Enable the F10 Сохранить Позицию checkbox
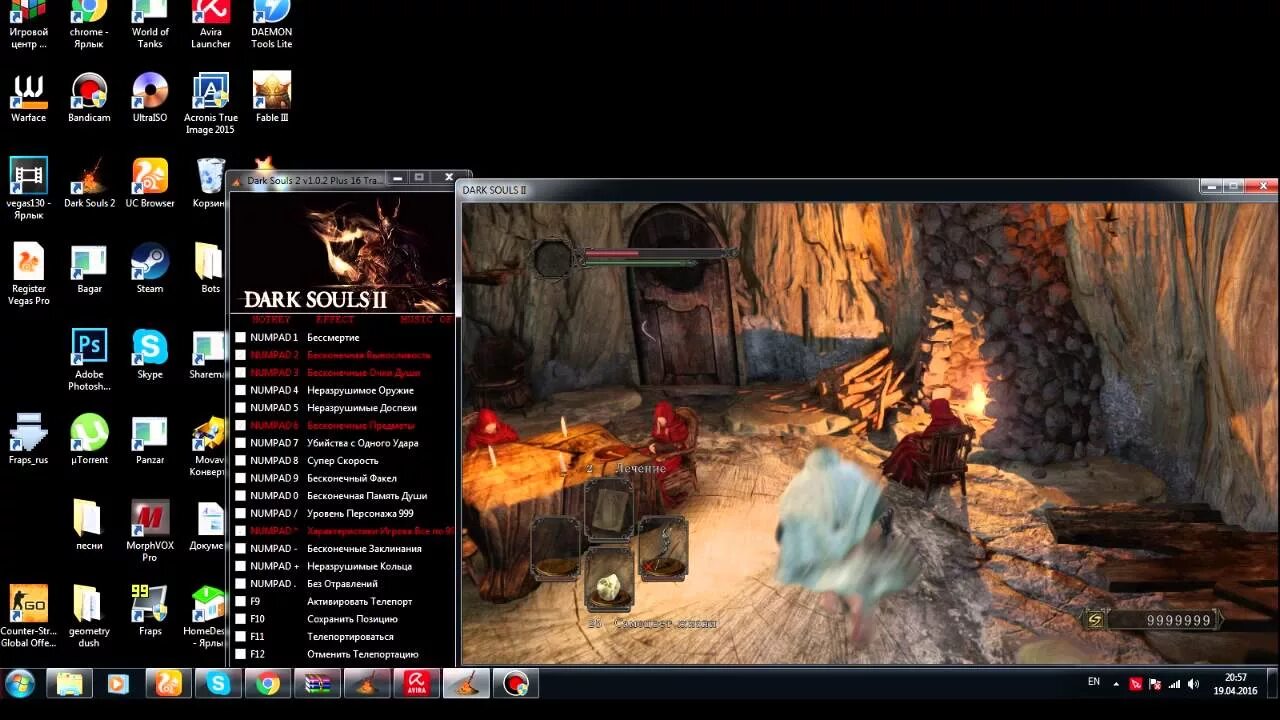 (240, 619)
